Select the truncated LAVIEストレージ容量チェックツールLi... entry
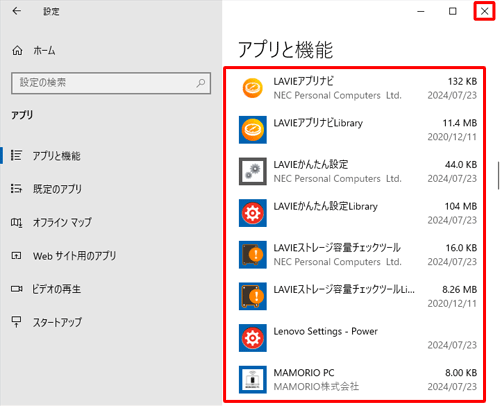Viewport: 500px width, 406px height. [344, 290]
